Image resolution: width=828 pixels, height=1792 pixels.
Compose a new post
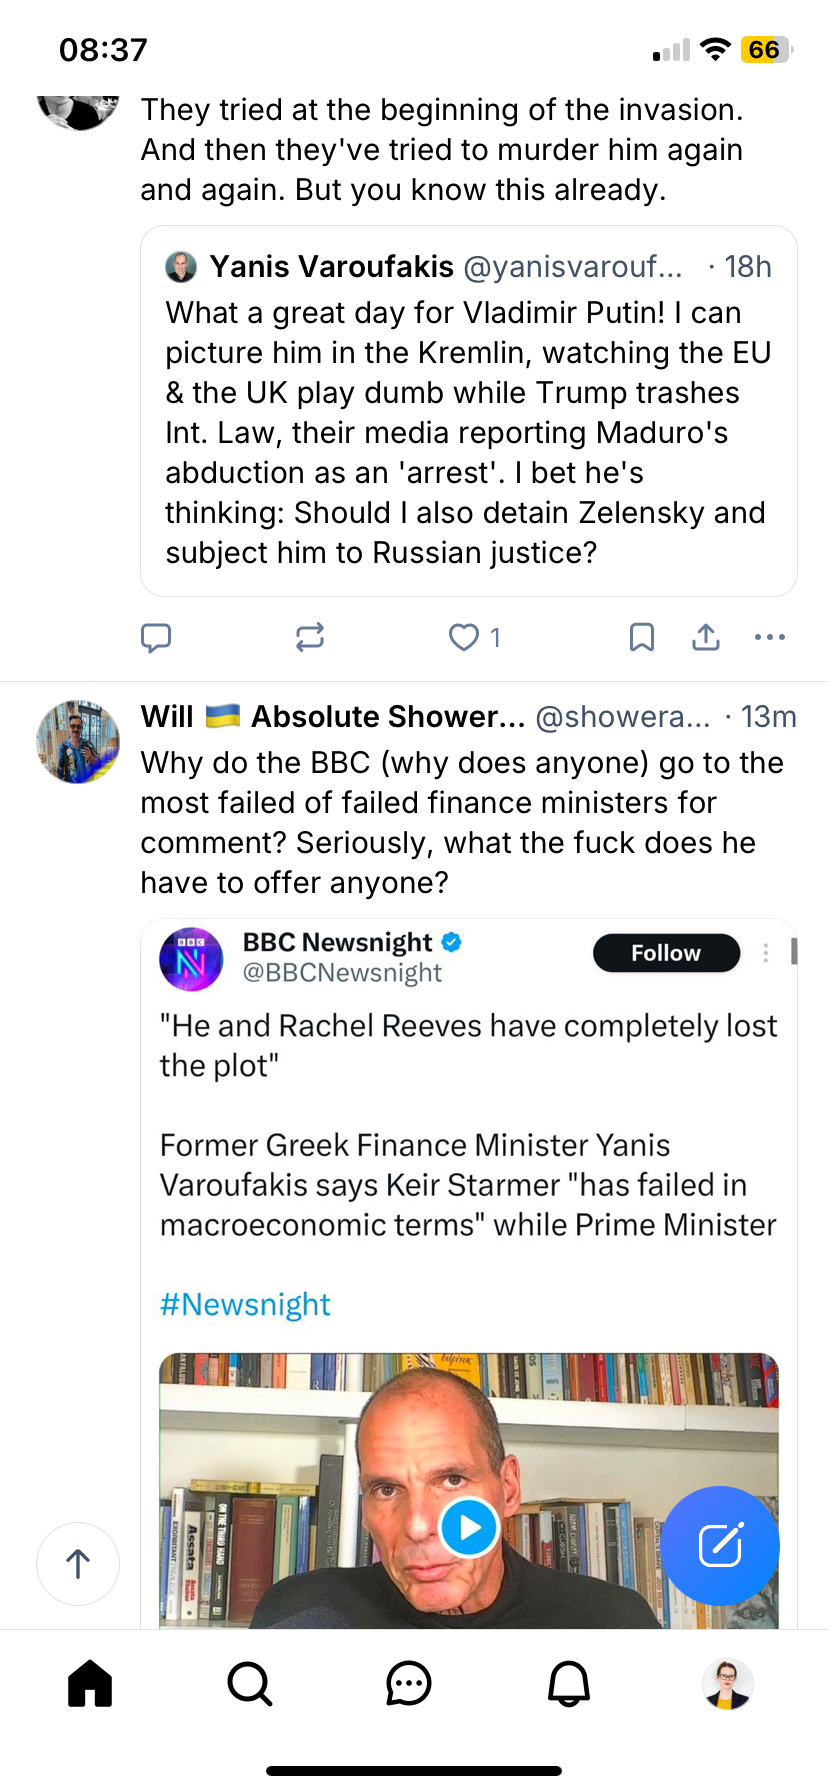click(720, 1545)
